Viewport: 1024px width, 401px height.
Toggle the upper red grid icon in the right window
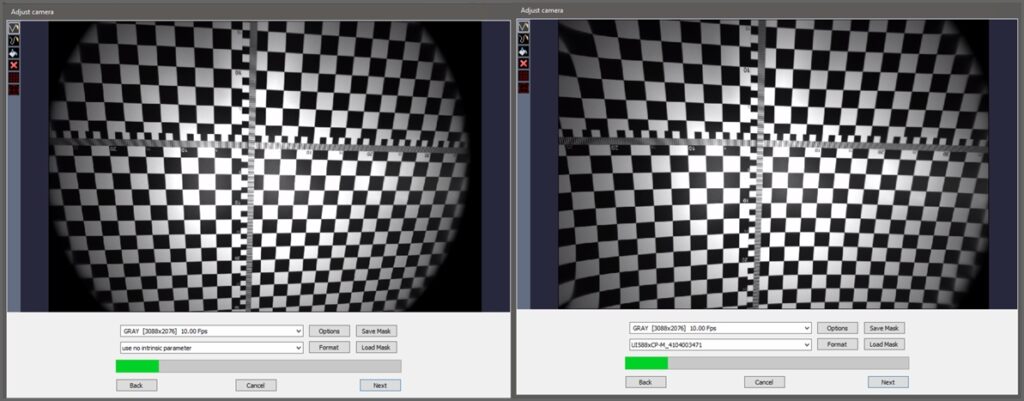click(524, 76)
